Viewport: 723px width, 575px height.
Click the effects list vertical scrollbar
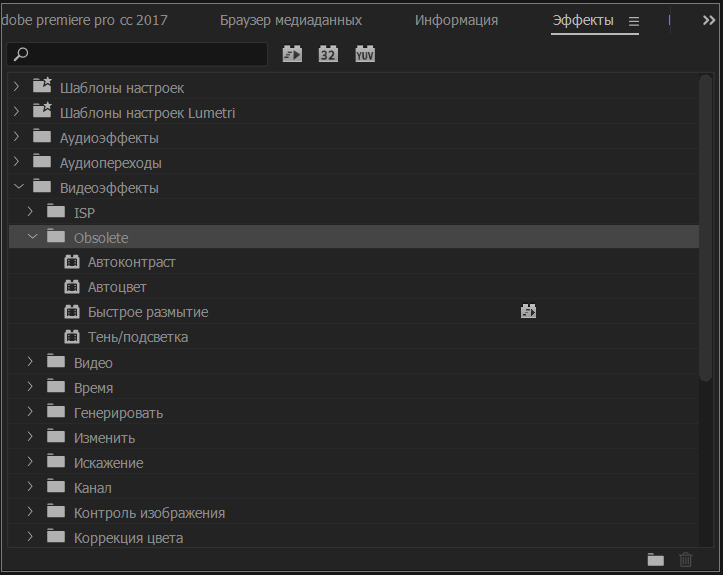(x=705, y=228)
